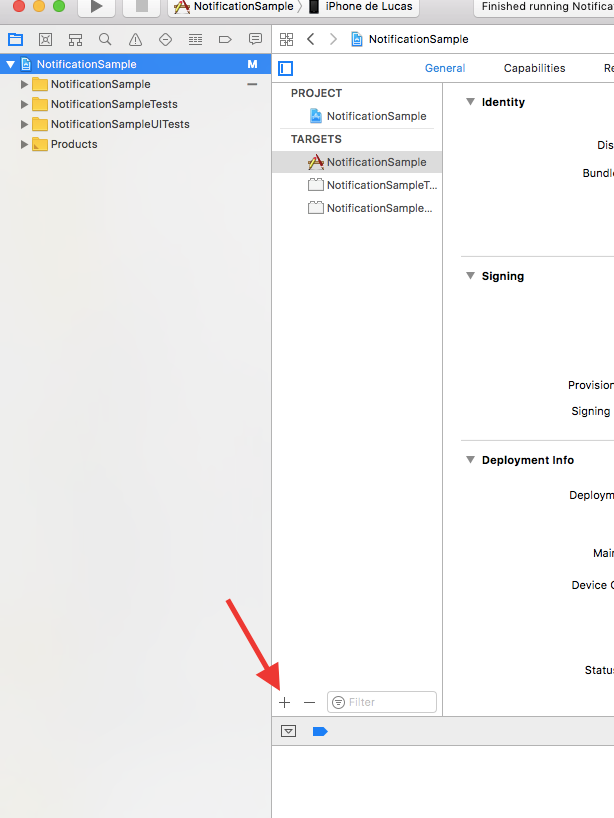Viewport: 614px width, 818px height.
Task: Toggle the project and targets list sidebar
Action: coord(286,68)
